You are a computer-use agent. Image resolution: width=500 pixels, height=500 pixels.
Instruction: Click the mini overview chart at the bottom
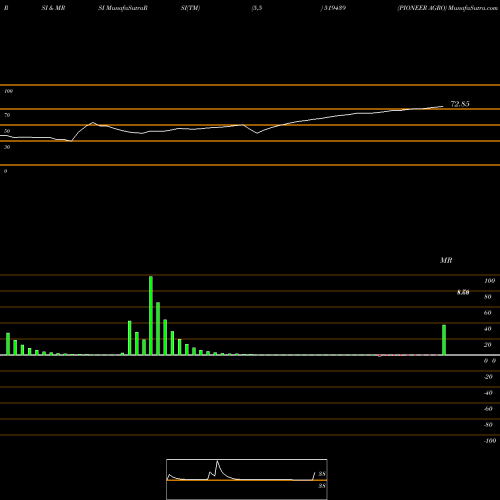(247, 479)
